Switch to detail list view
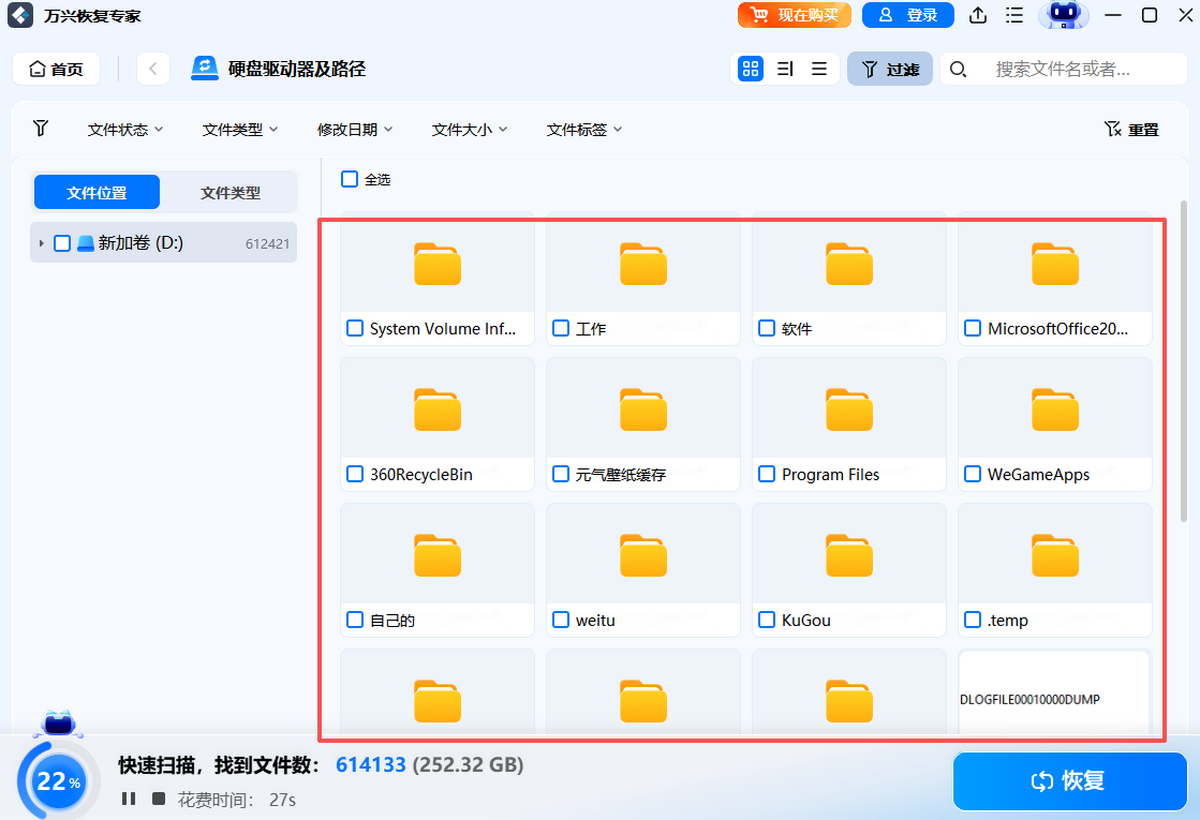 785,69
